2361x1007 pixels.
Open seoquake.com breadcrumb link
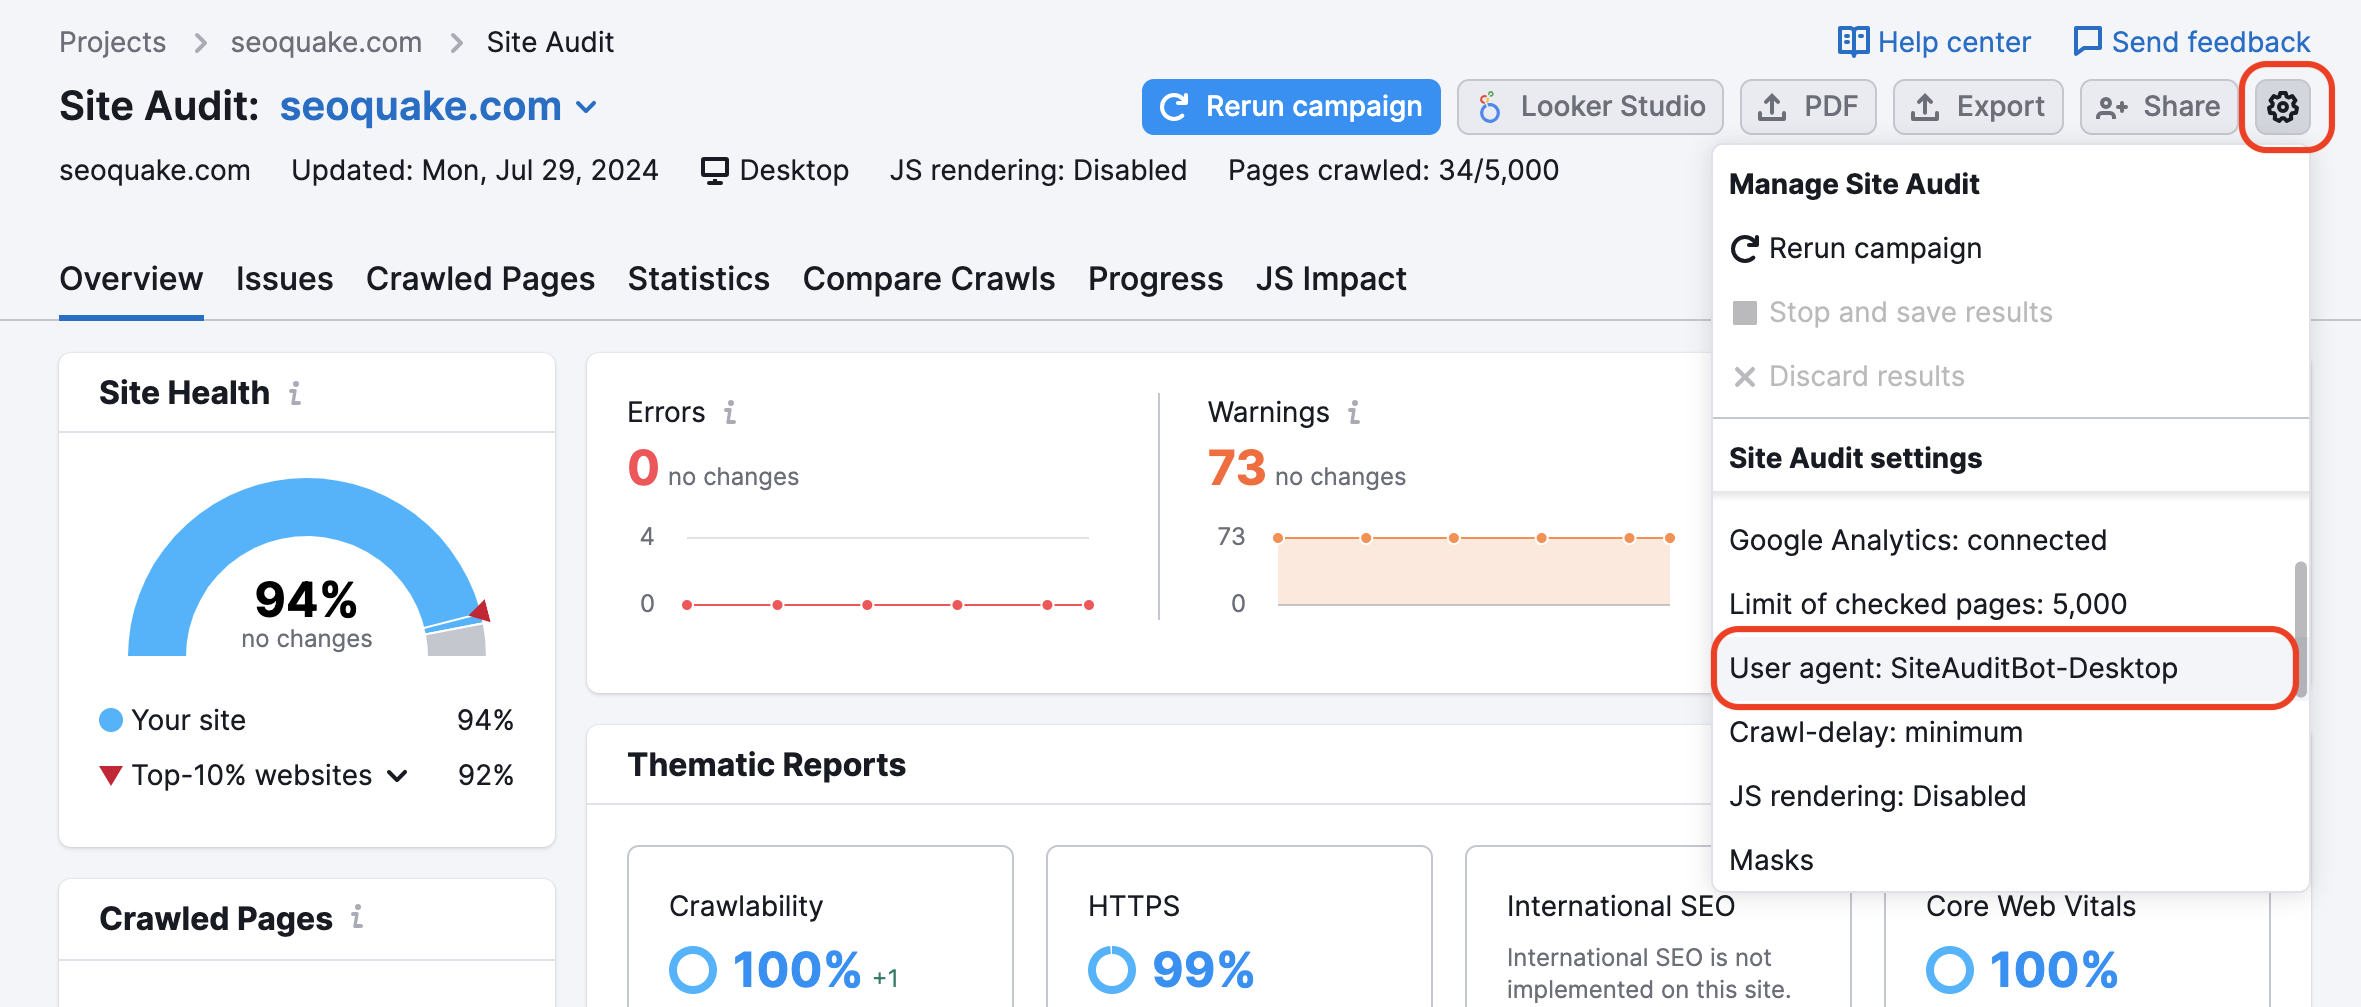tap(326, 42)
